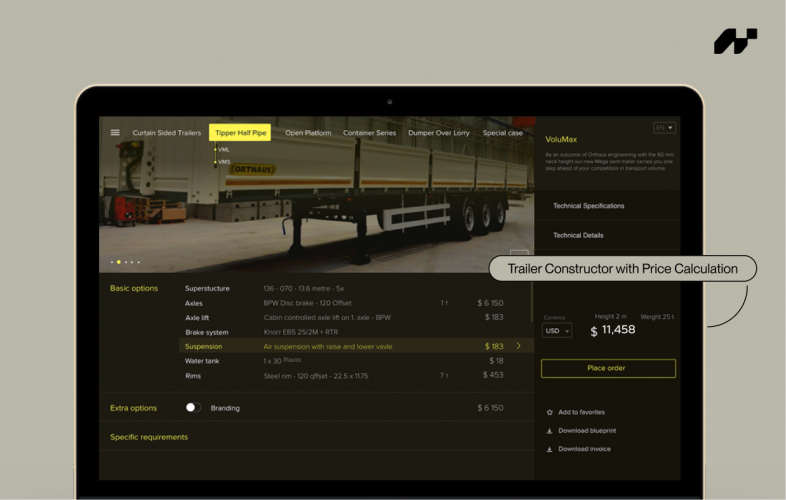This screenshot has height=500, width=786.
Task: Open the Curtain Sided Trailers tab
Action: click(x=166, y=133)
